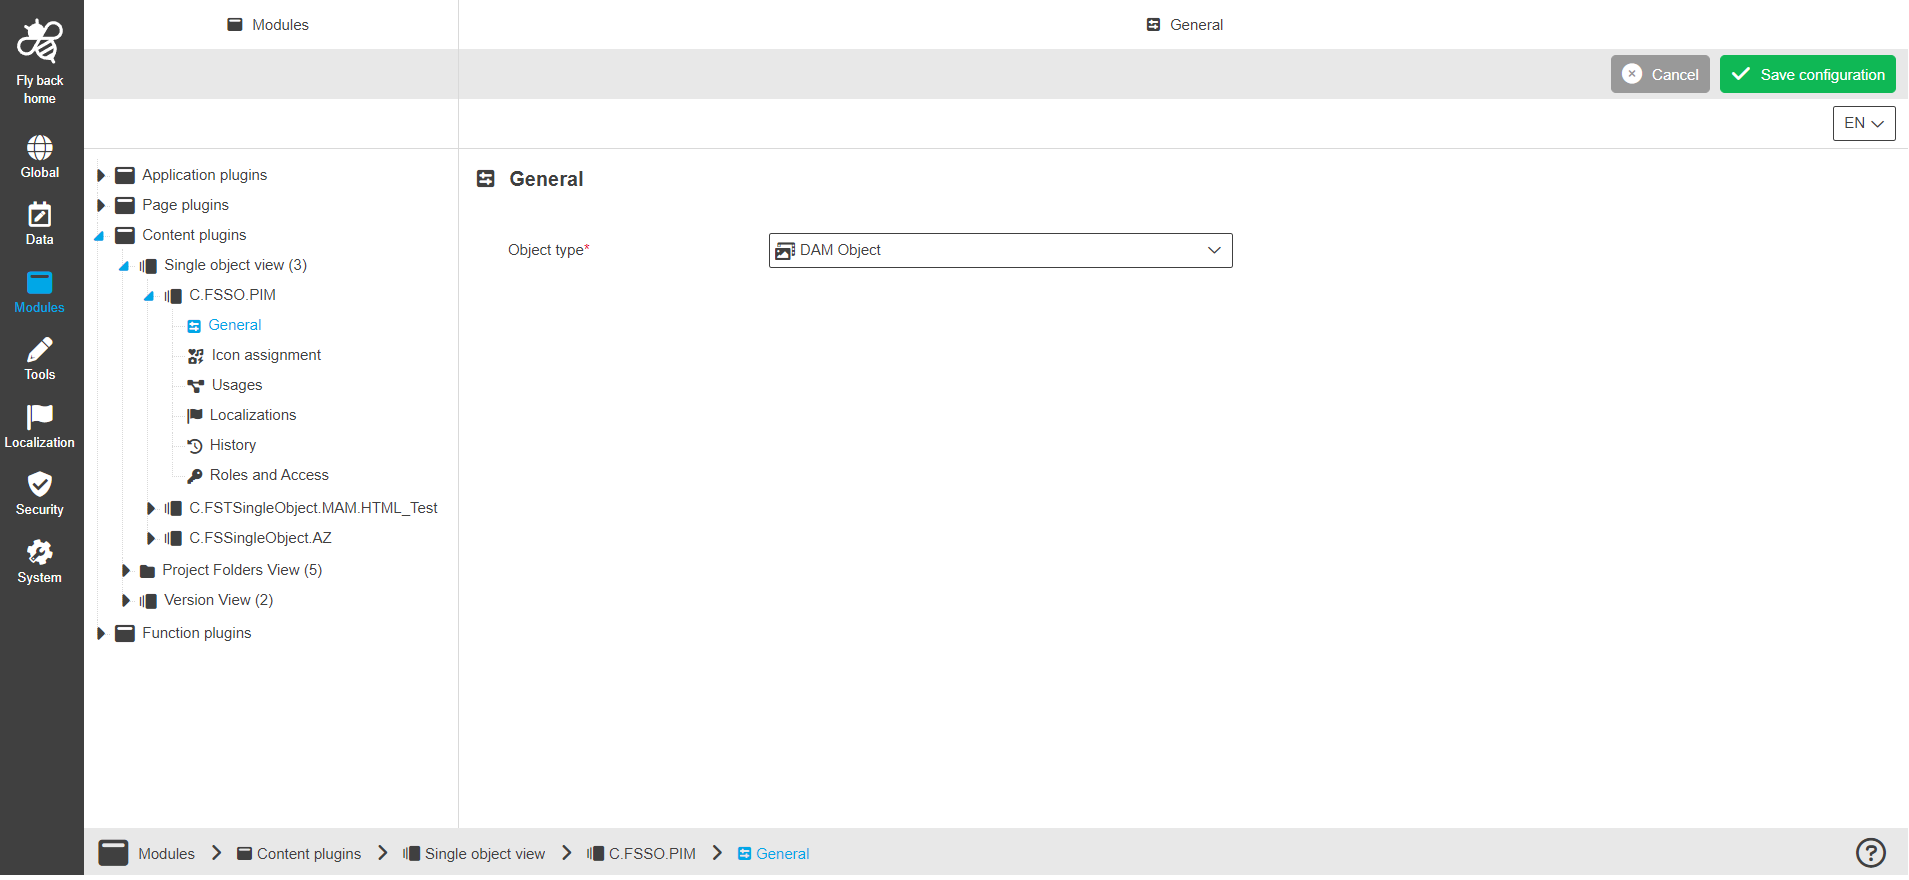Open the Object type dropdown
Image resolution: width=1909 pixels, height=880 pixels.
coord(1000,250)
